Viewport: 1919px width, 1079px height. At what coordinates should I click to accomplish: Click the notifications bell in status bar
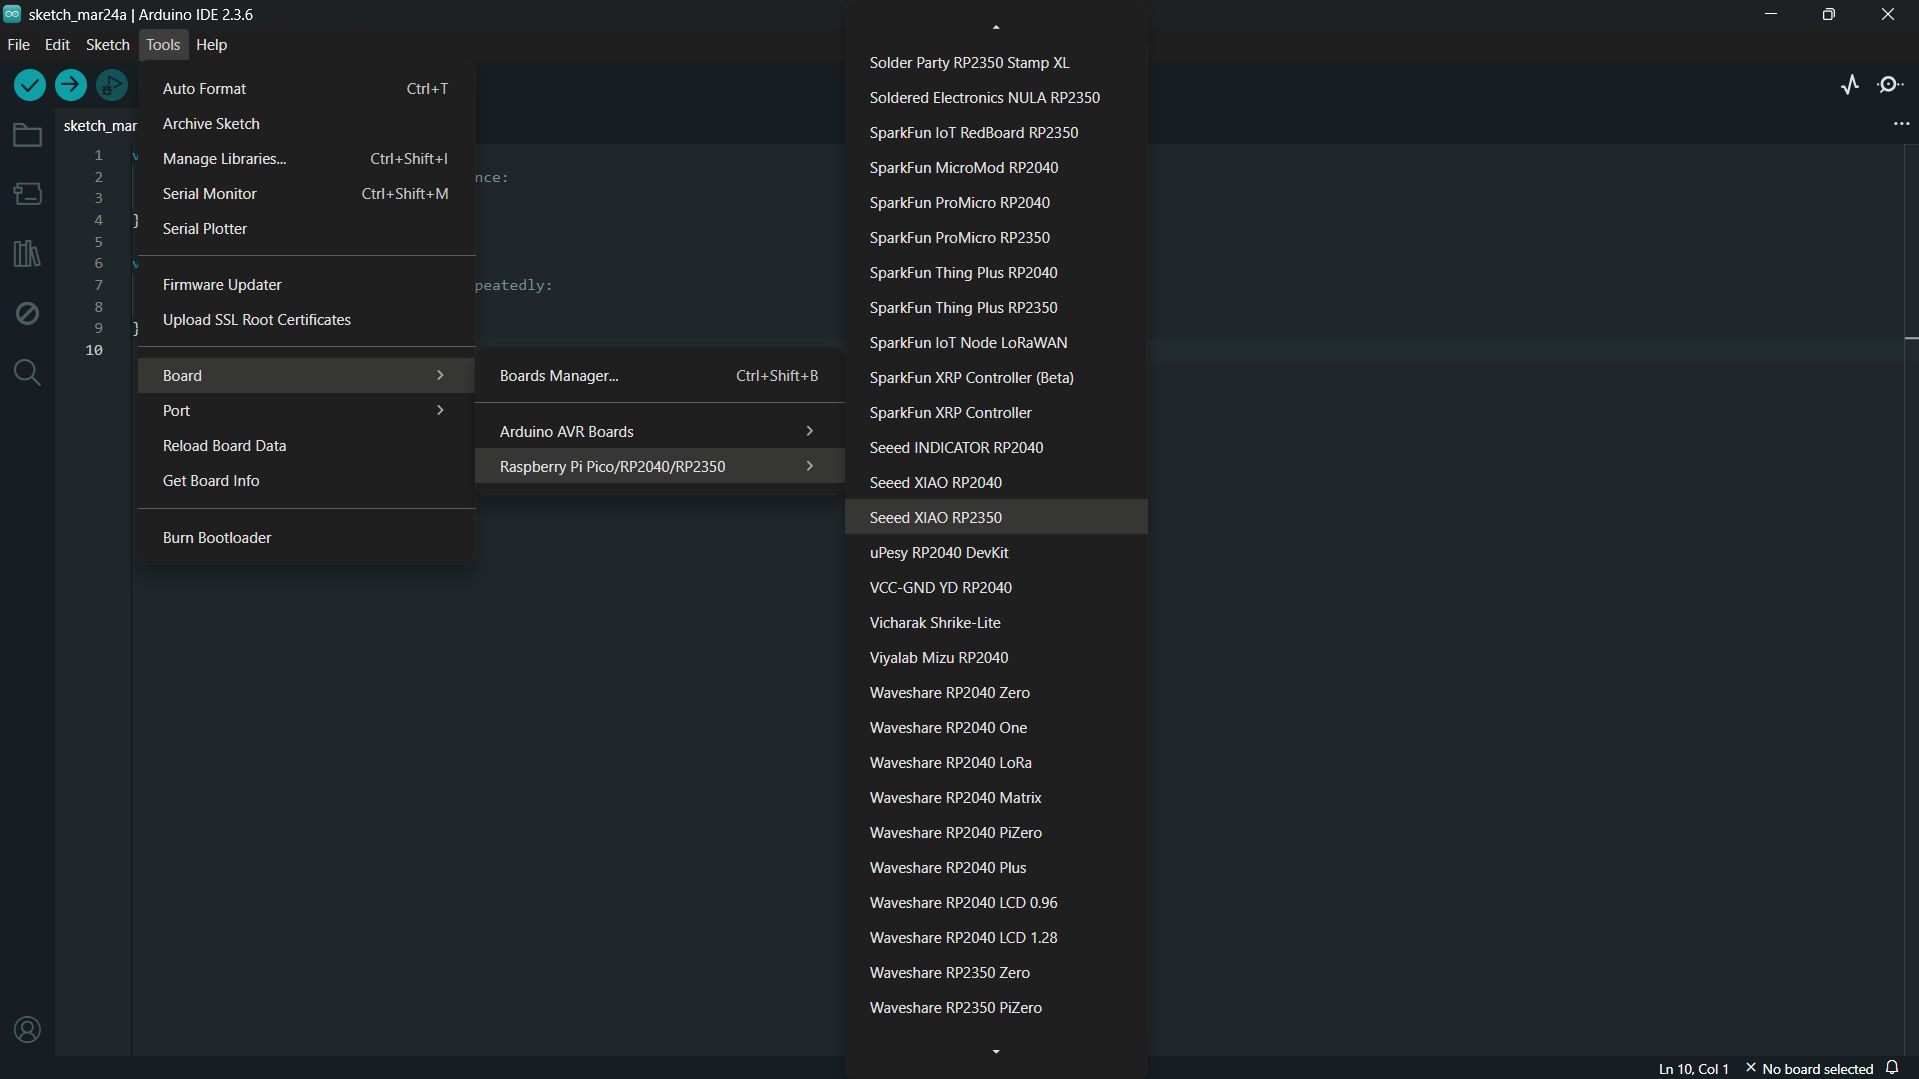[x=1892, y=1068]
